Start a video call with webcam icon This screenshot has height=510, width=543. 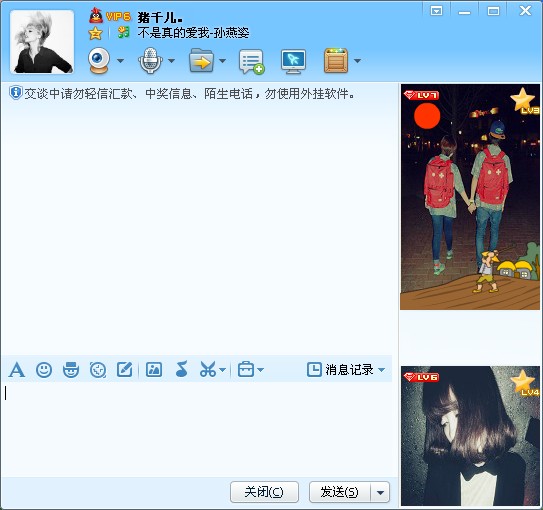(x=99, y=61)
